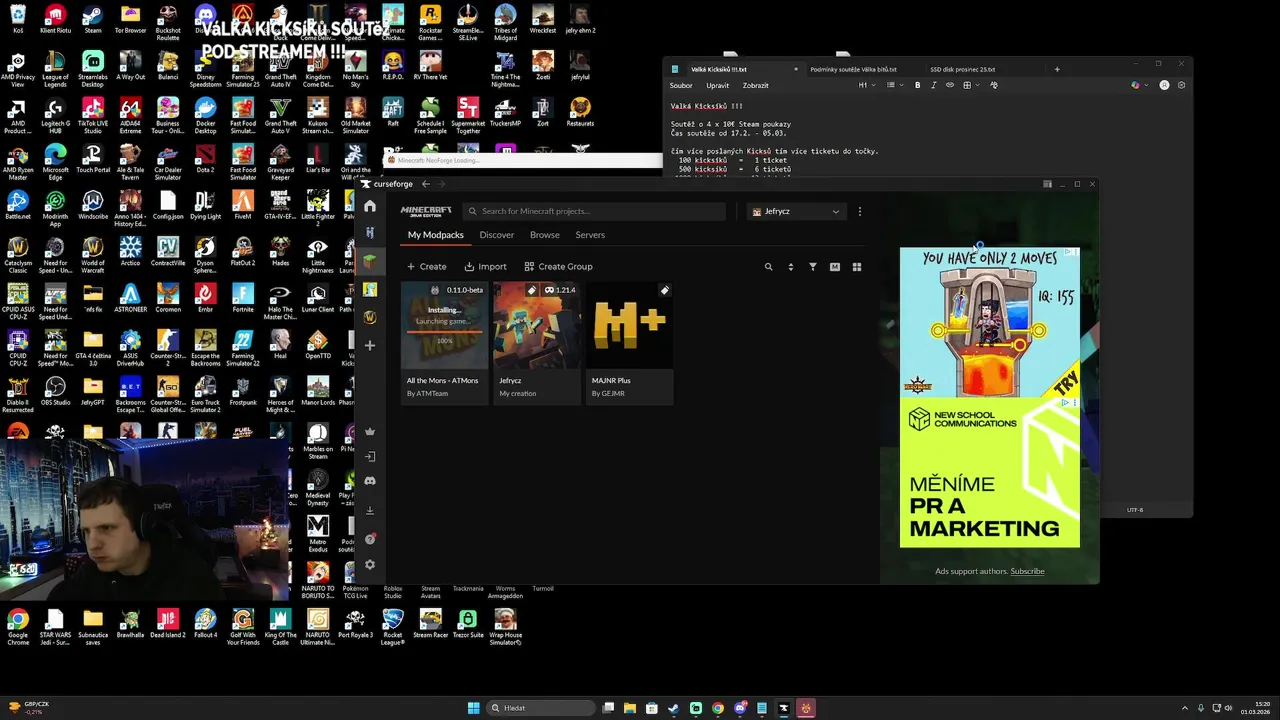1280x720 pixels.
Task: Select the Jefrycz modpack thumbnail
Action: coord(536,326)
